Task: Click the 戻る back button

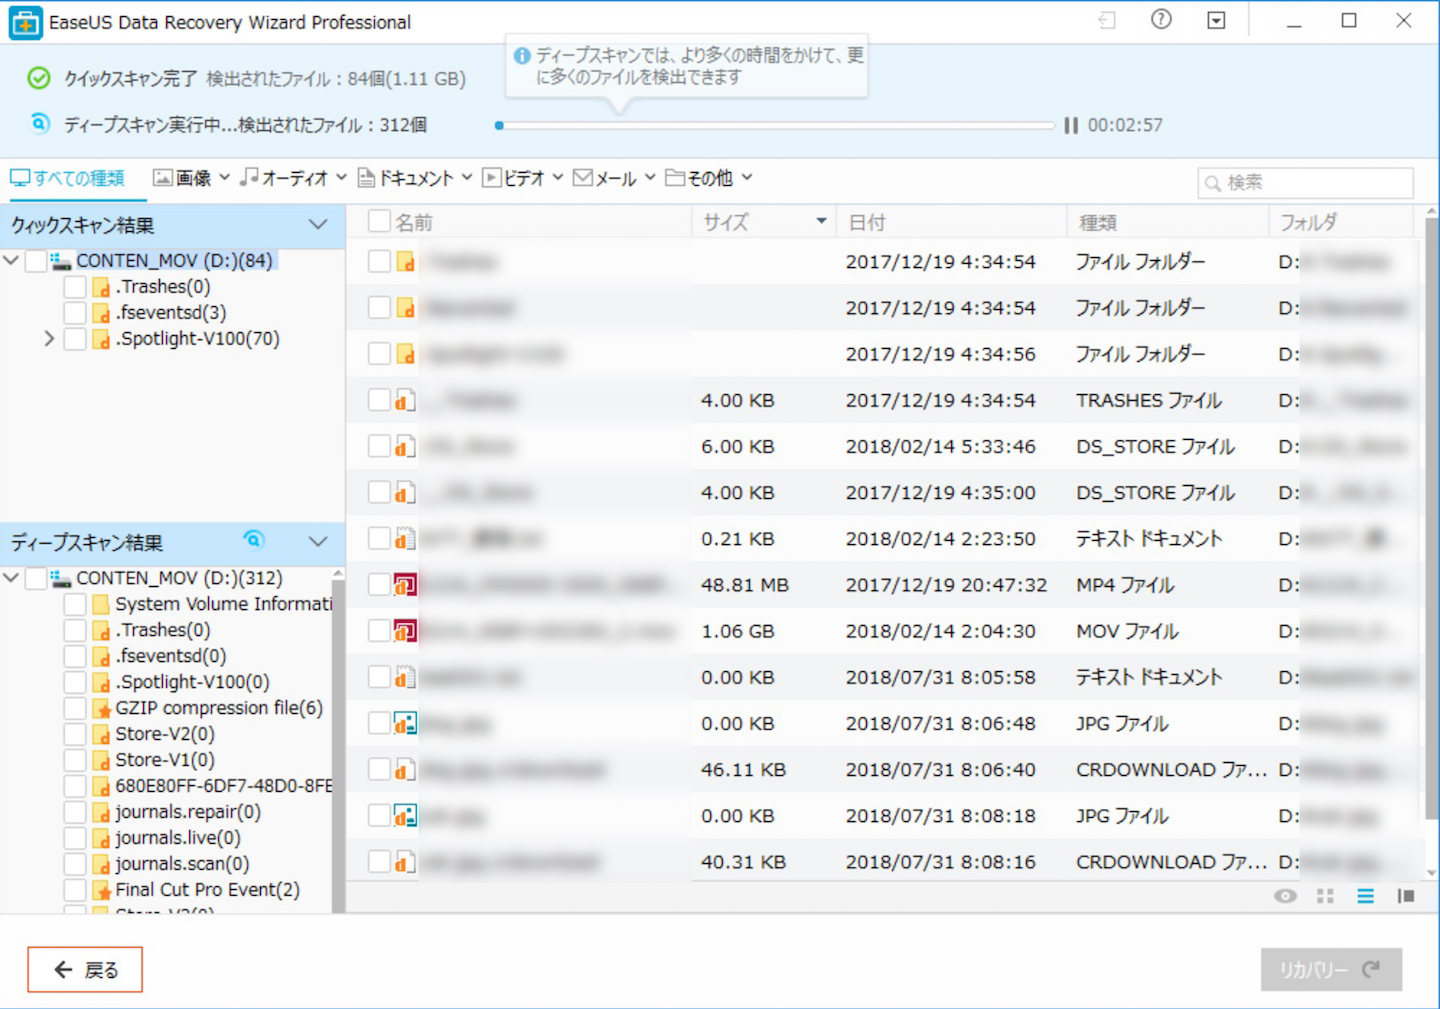Action: [x=85, y=970]
